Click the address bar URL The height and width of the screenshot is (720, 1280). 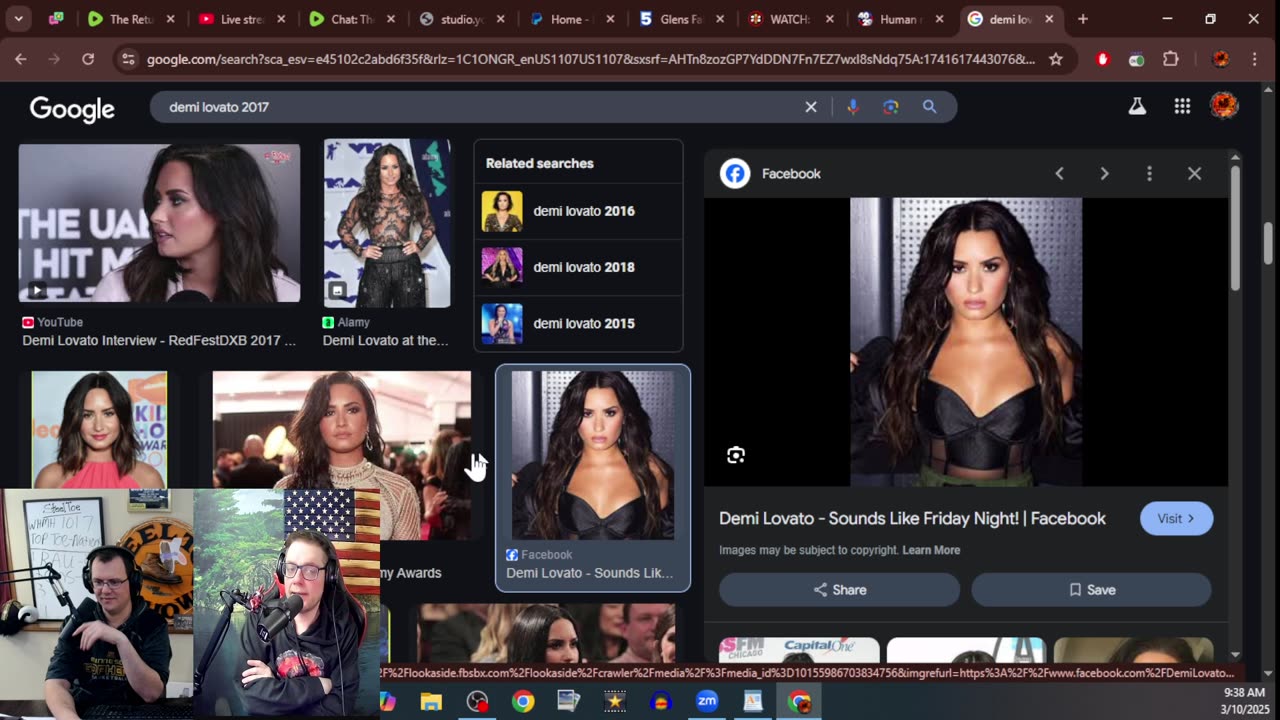590,60
